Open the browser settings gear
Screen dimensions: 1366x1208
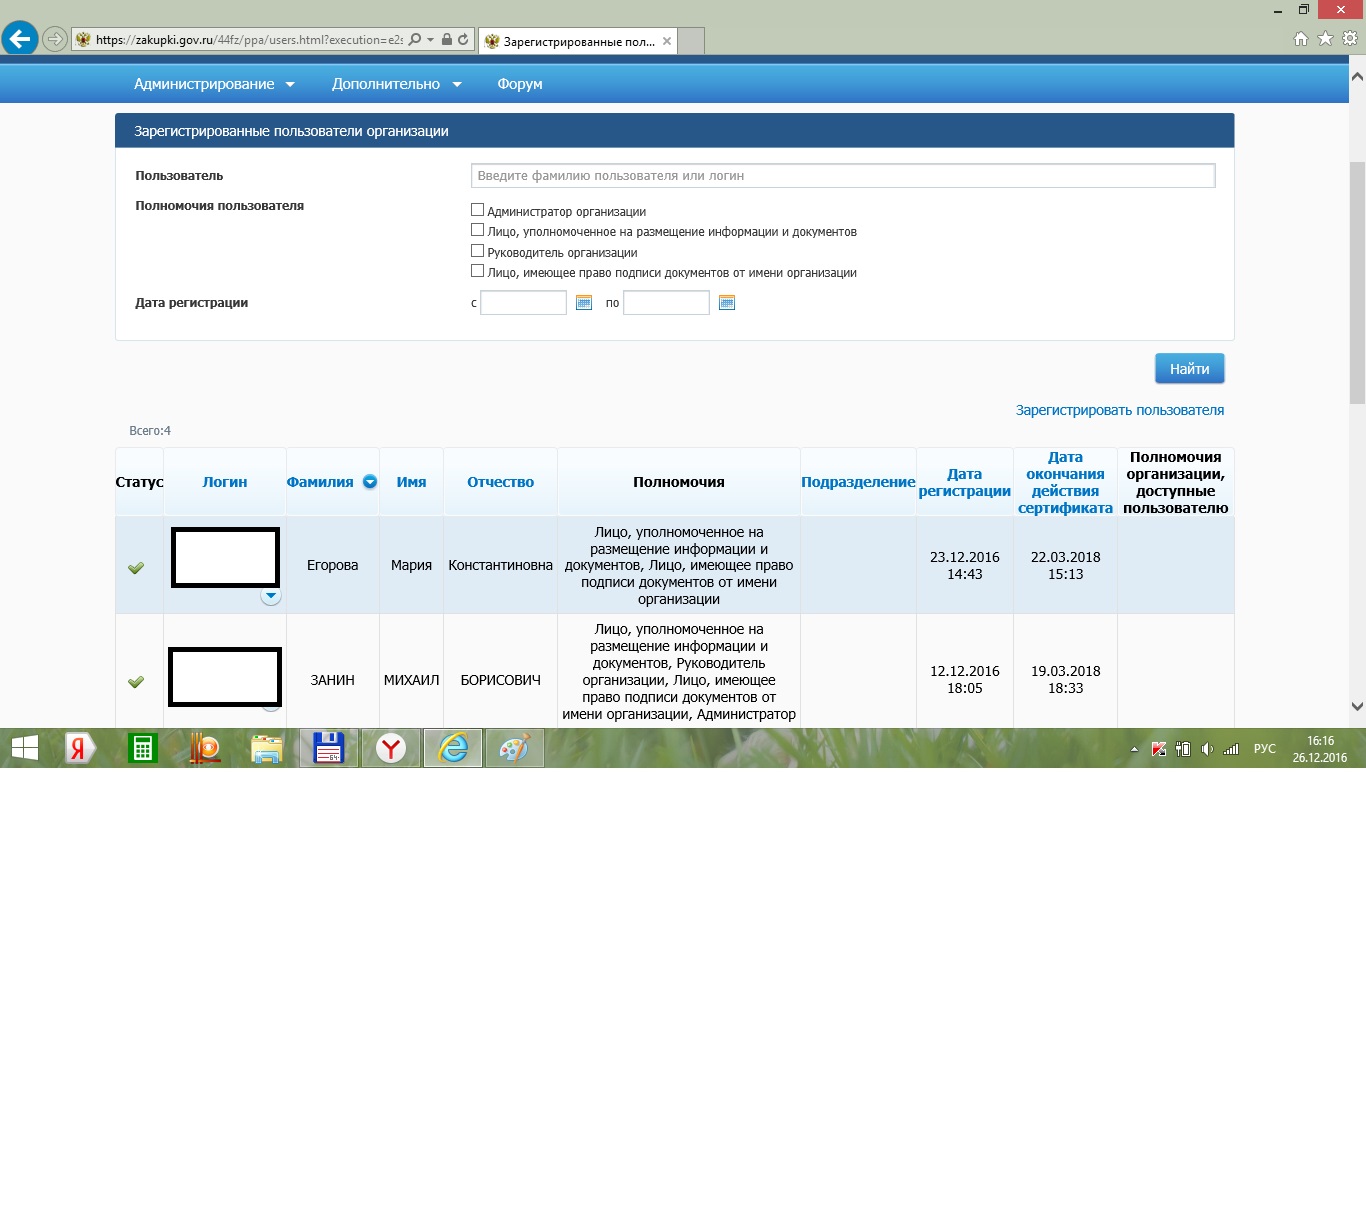point(1349,39)
